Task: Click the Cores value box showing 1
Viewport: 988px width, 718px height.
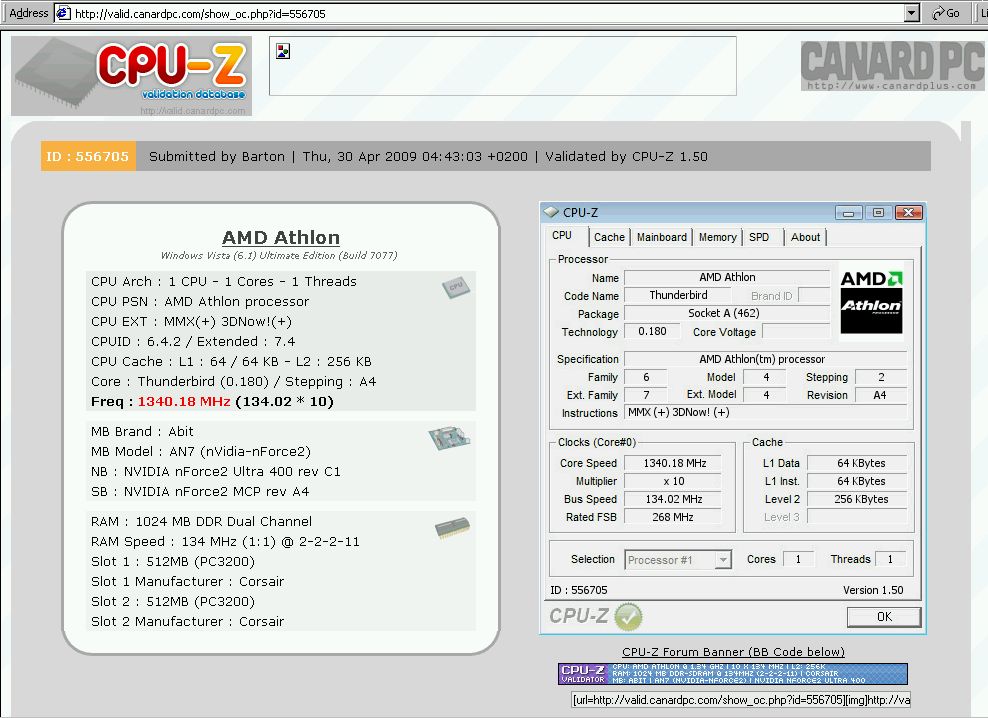Action: pyautogui.click(x=798, y=559)
